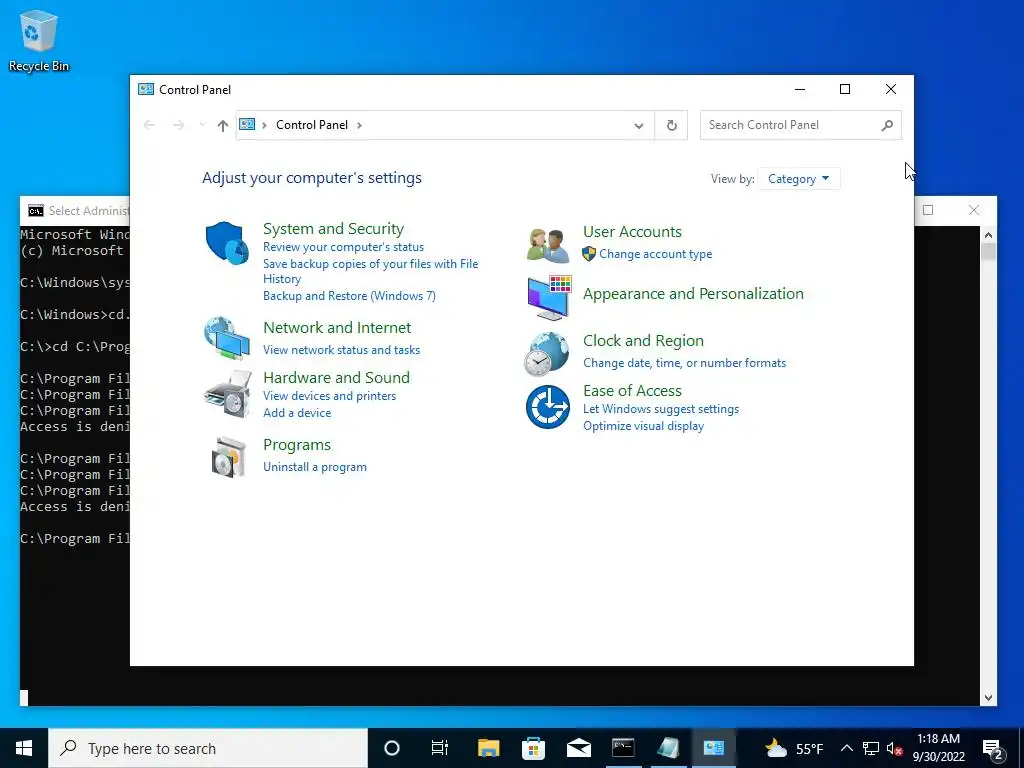1024x768 pixels.
Task: Click the network tray icon
Action: pyautogui.click(x=871, y=748)
